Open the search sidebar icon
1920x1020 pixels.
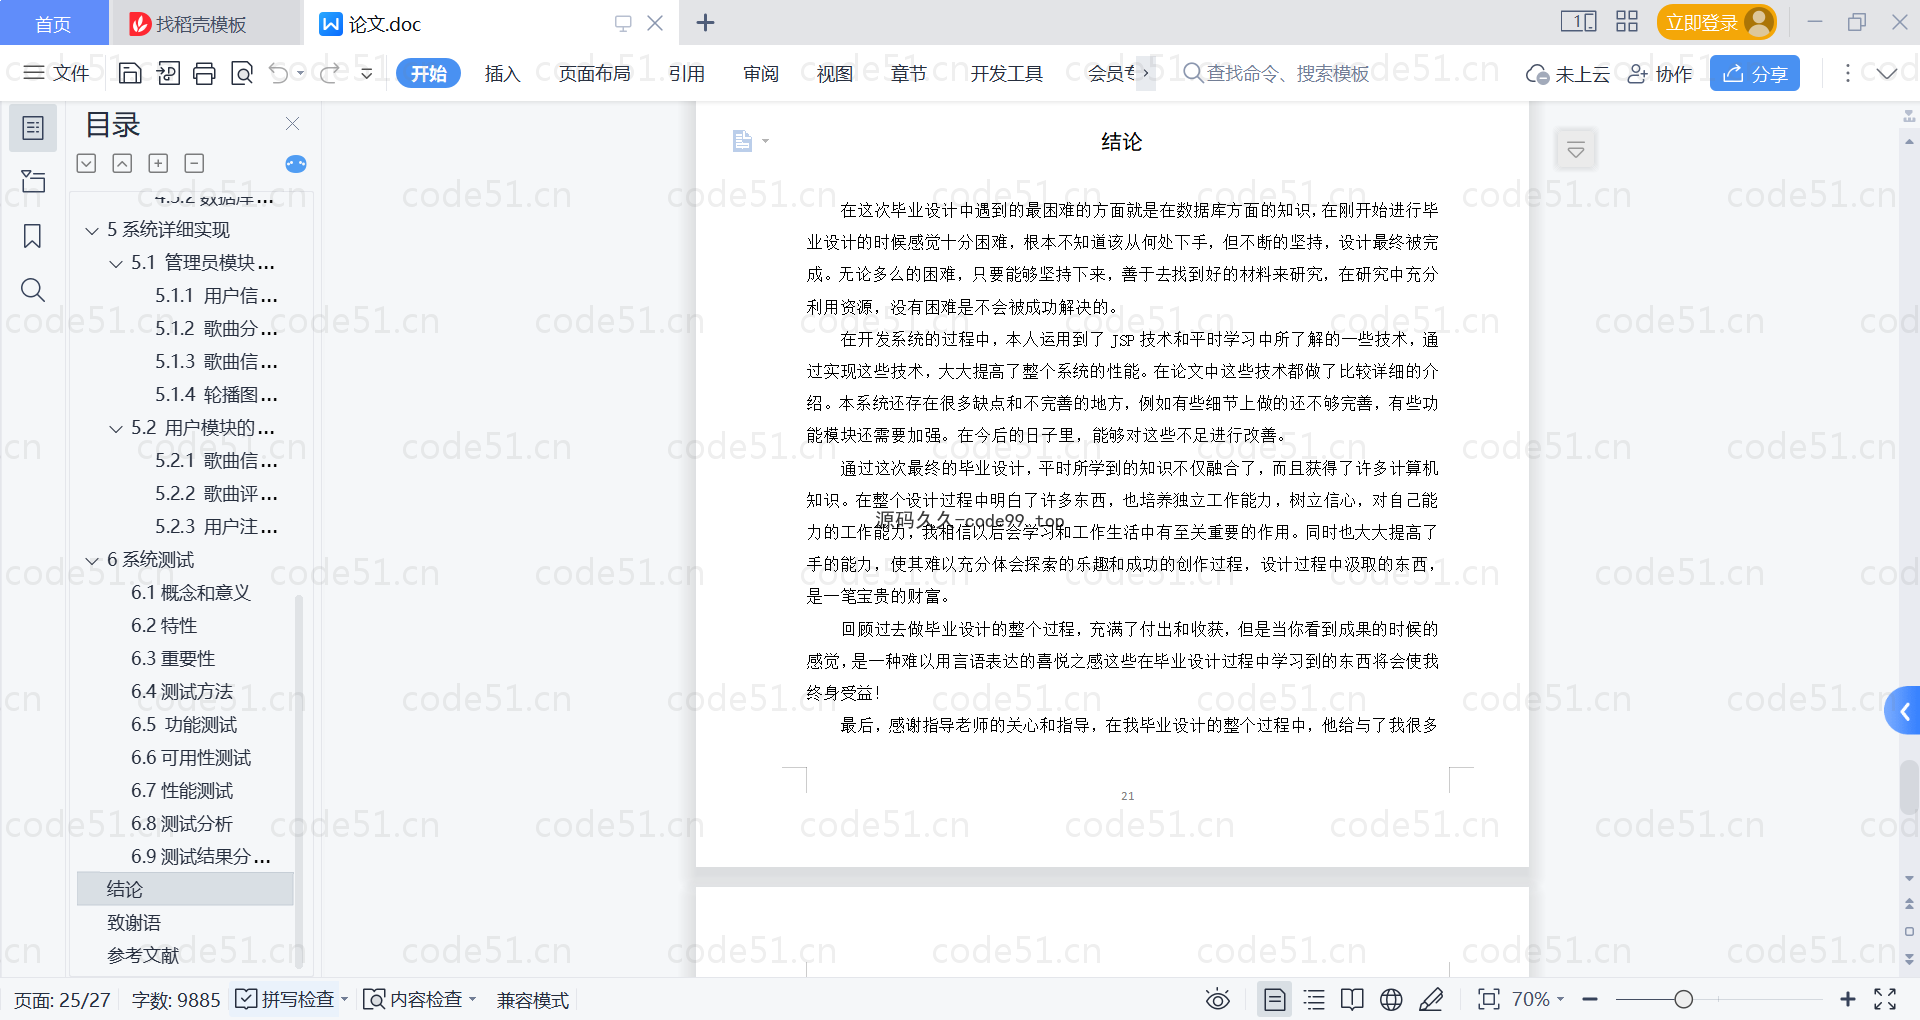coord(33,290)
